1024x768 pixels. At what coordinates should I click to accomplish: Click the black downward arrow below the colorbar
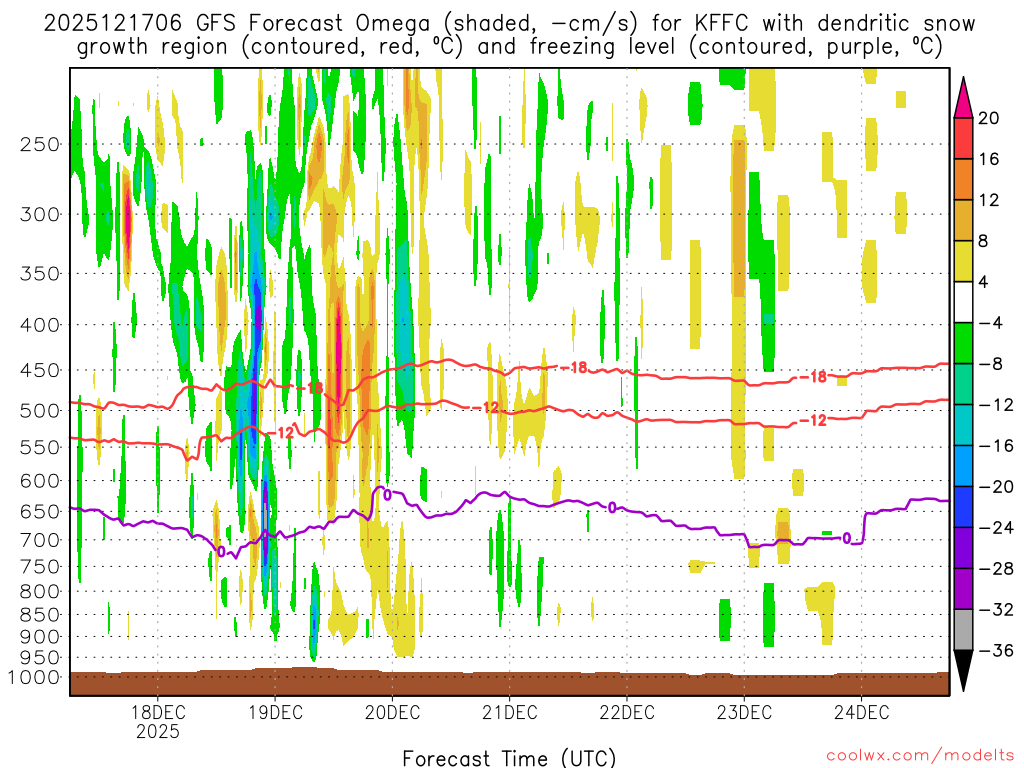point(963,671)
